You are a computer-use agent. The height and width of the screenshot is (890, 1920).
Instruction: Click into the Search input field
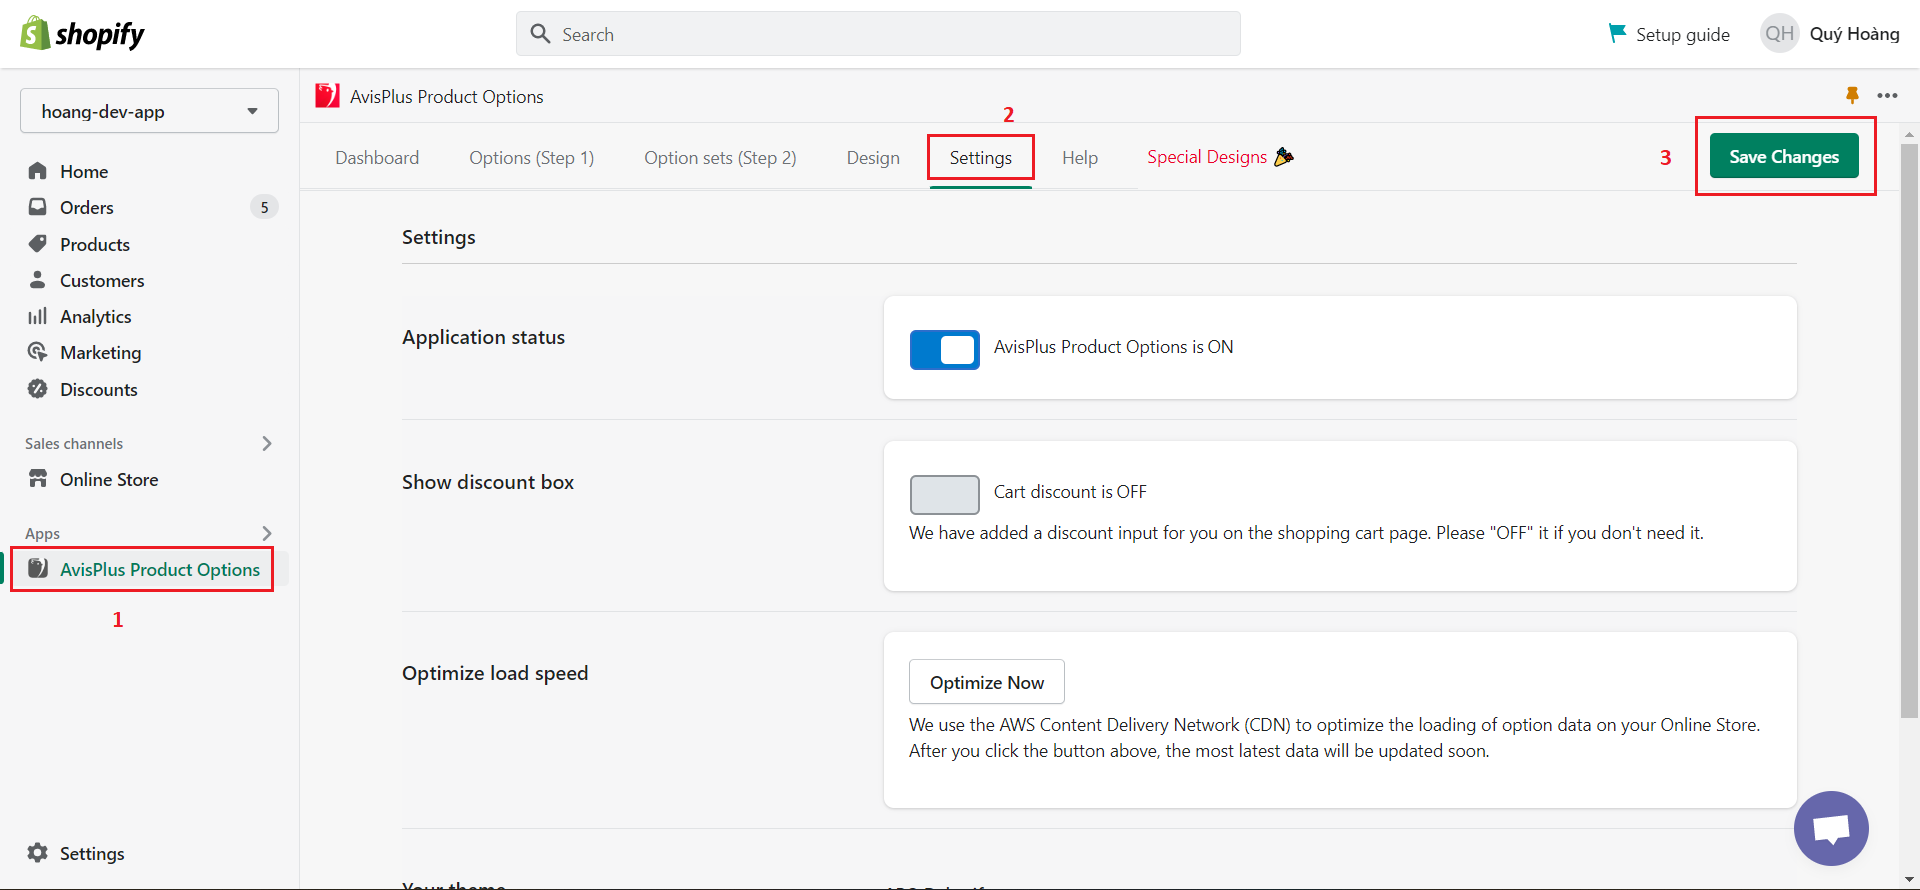point(878,34)
